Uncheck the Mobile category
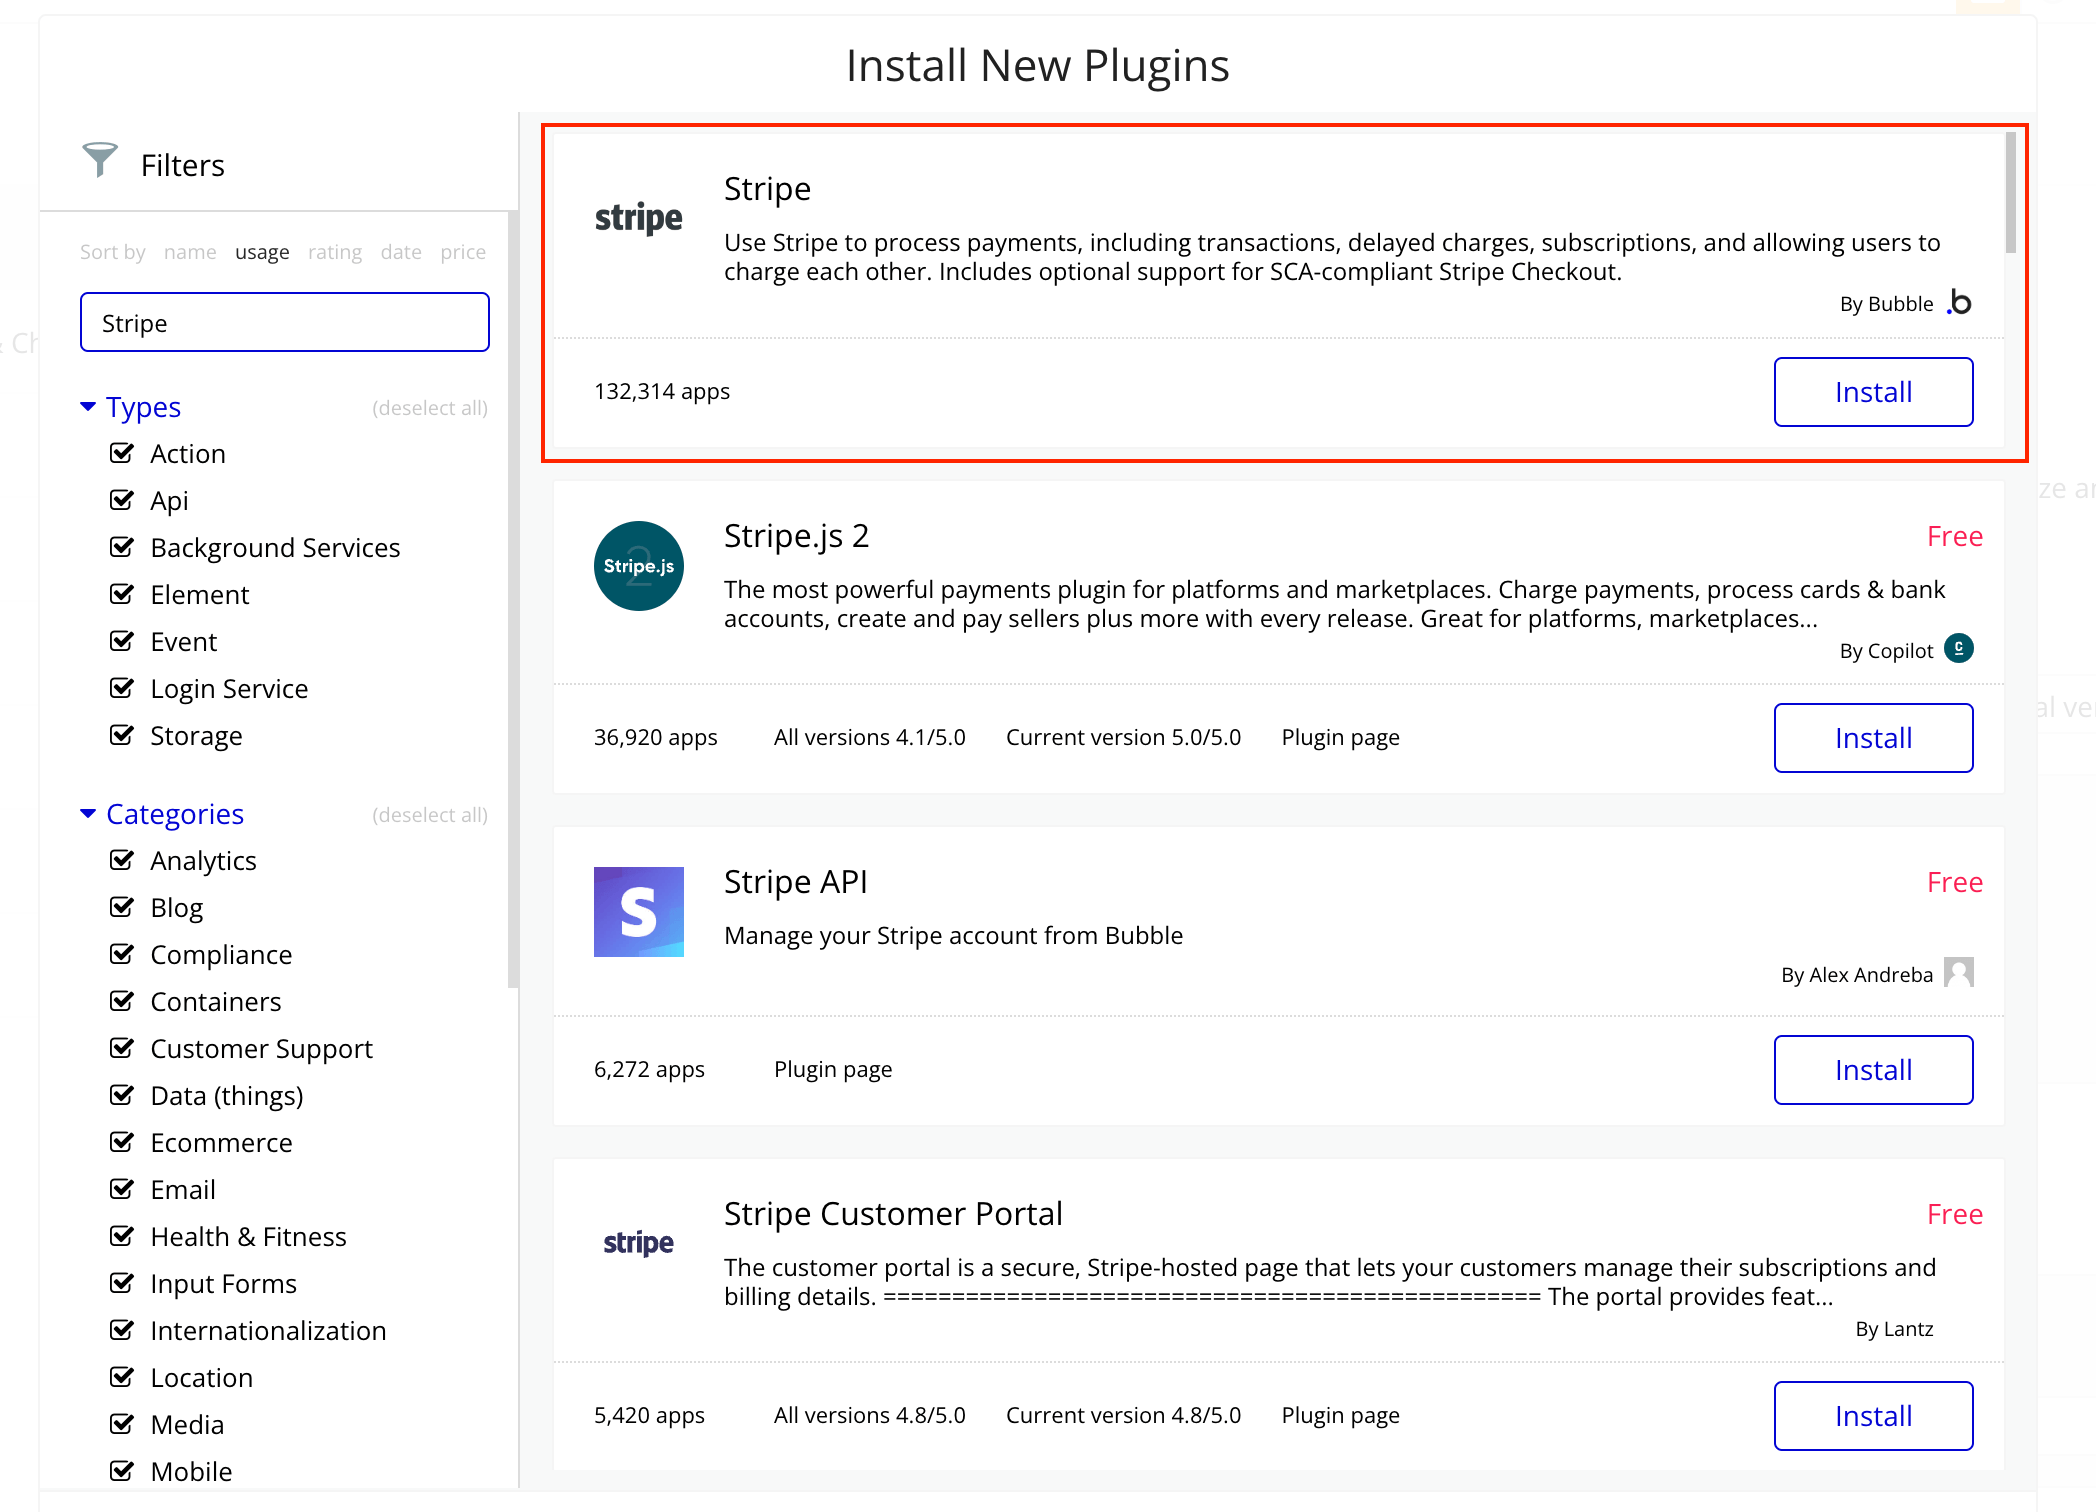The width and height of the screenshot is (2096, 1512). click(122, 1471)
